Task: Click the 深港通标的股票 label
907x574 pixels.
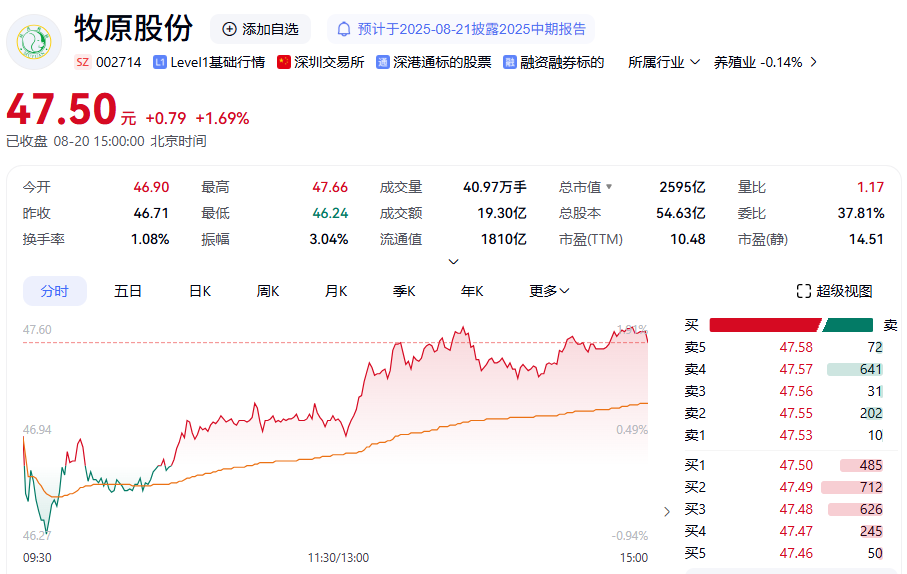Action: (442, 62)
